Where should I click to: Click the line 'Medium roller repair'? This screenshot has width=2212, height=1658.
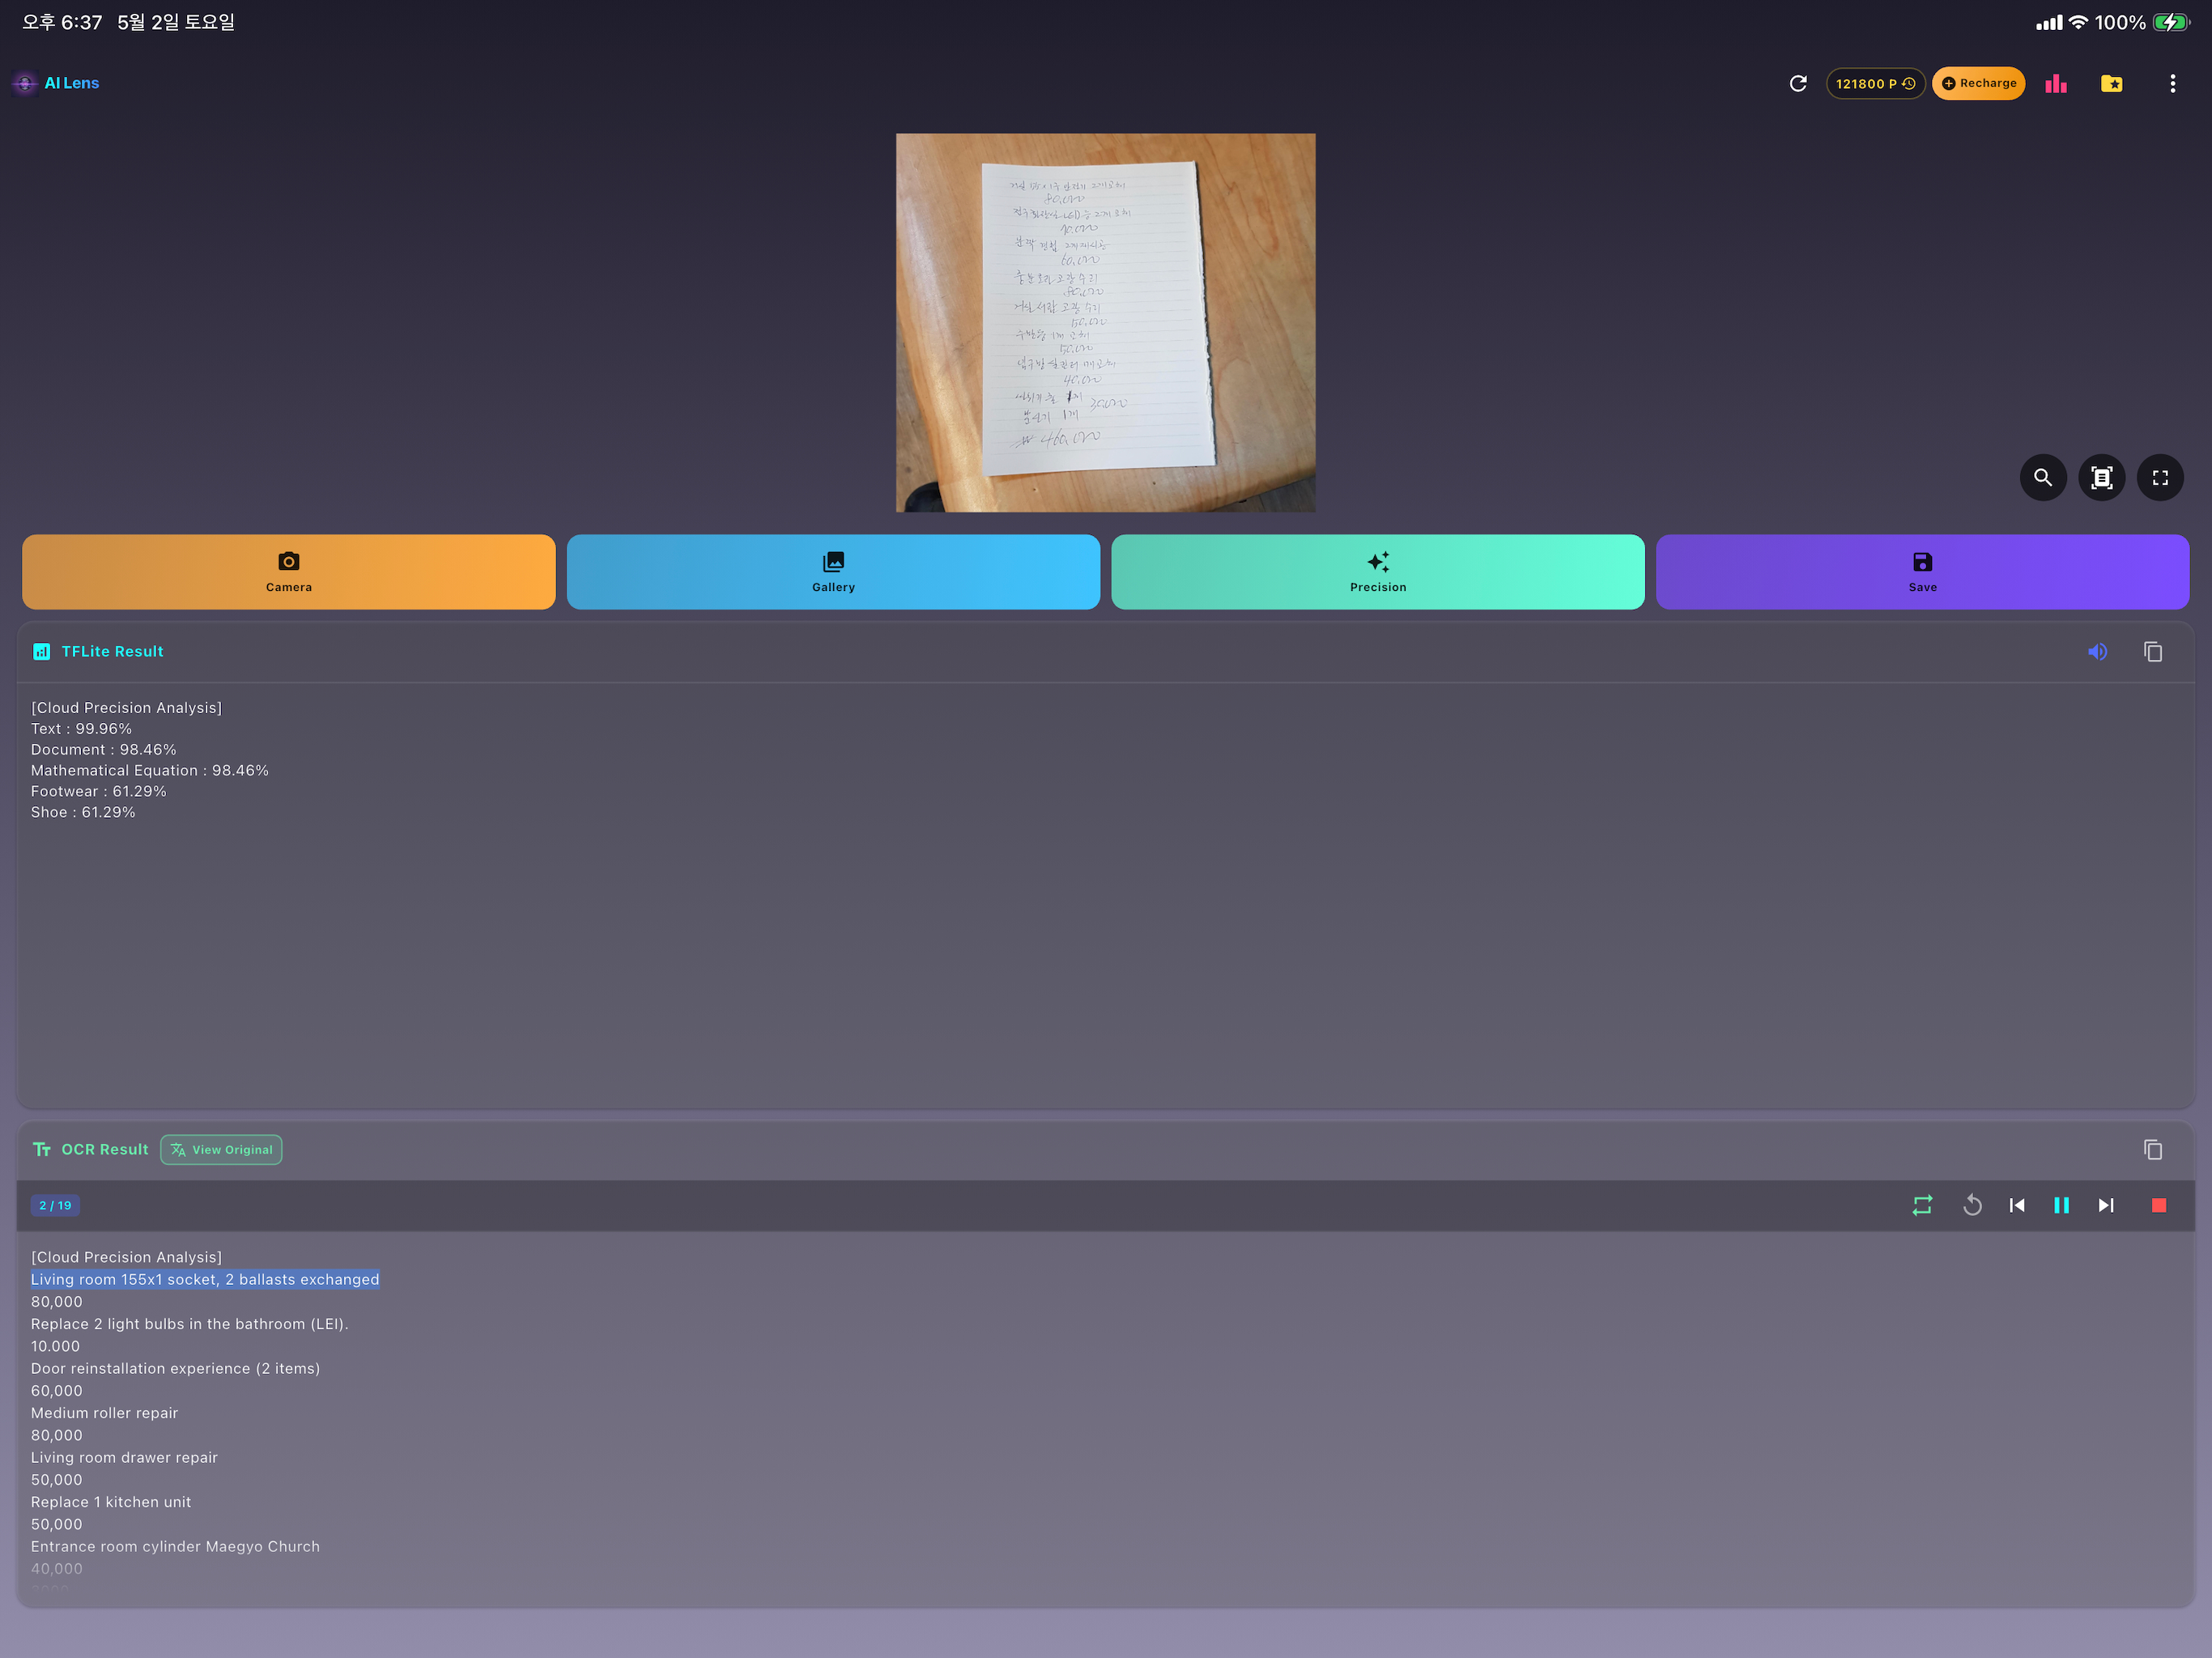(104, 1413)
